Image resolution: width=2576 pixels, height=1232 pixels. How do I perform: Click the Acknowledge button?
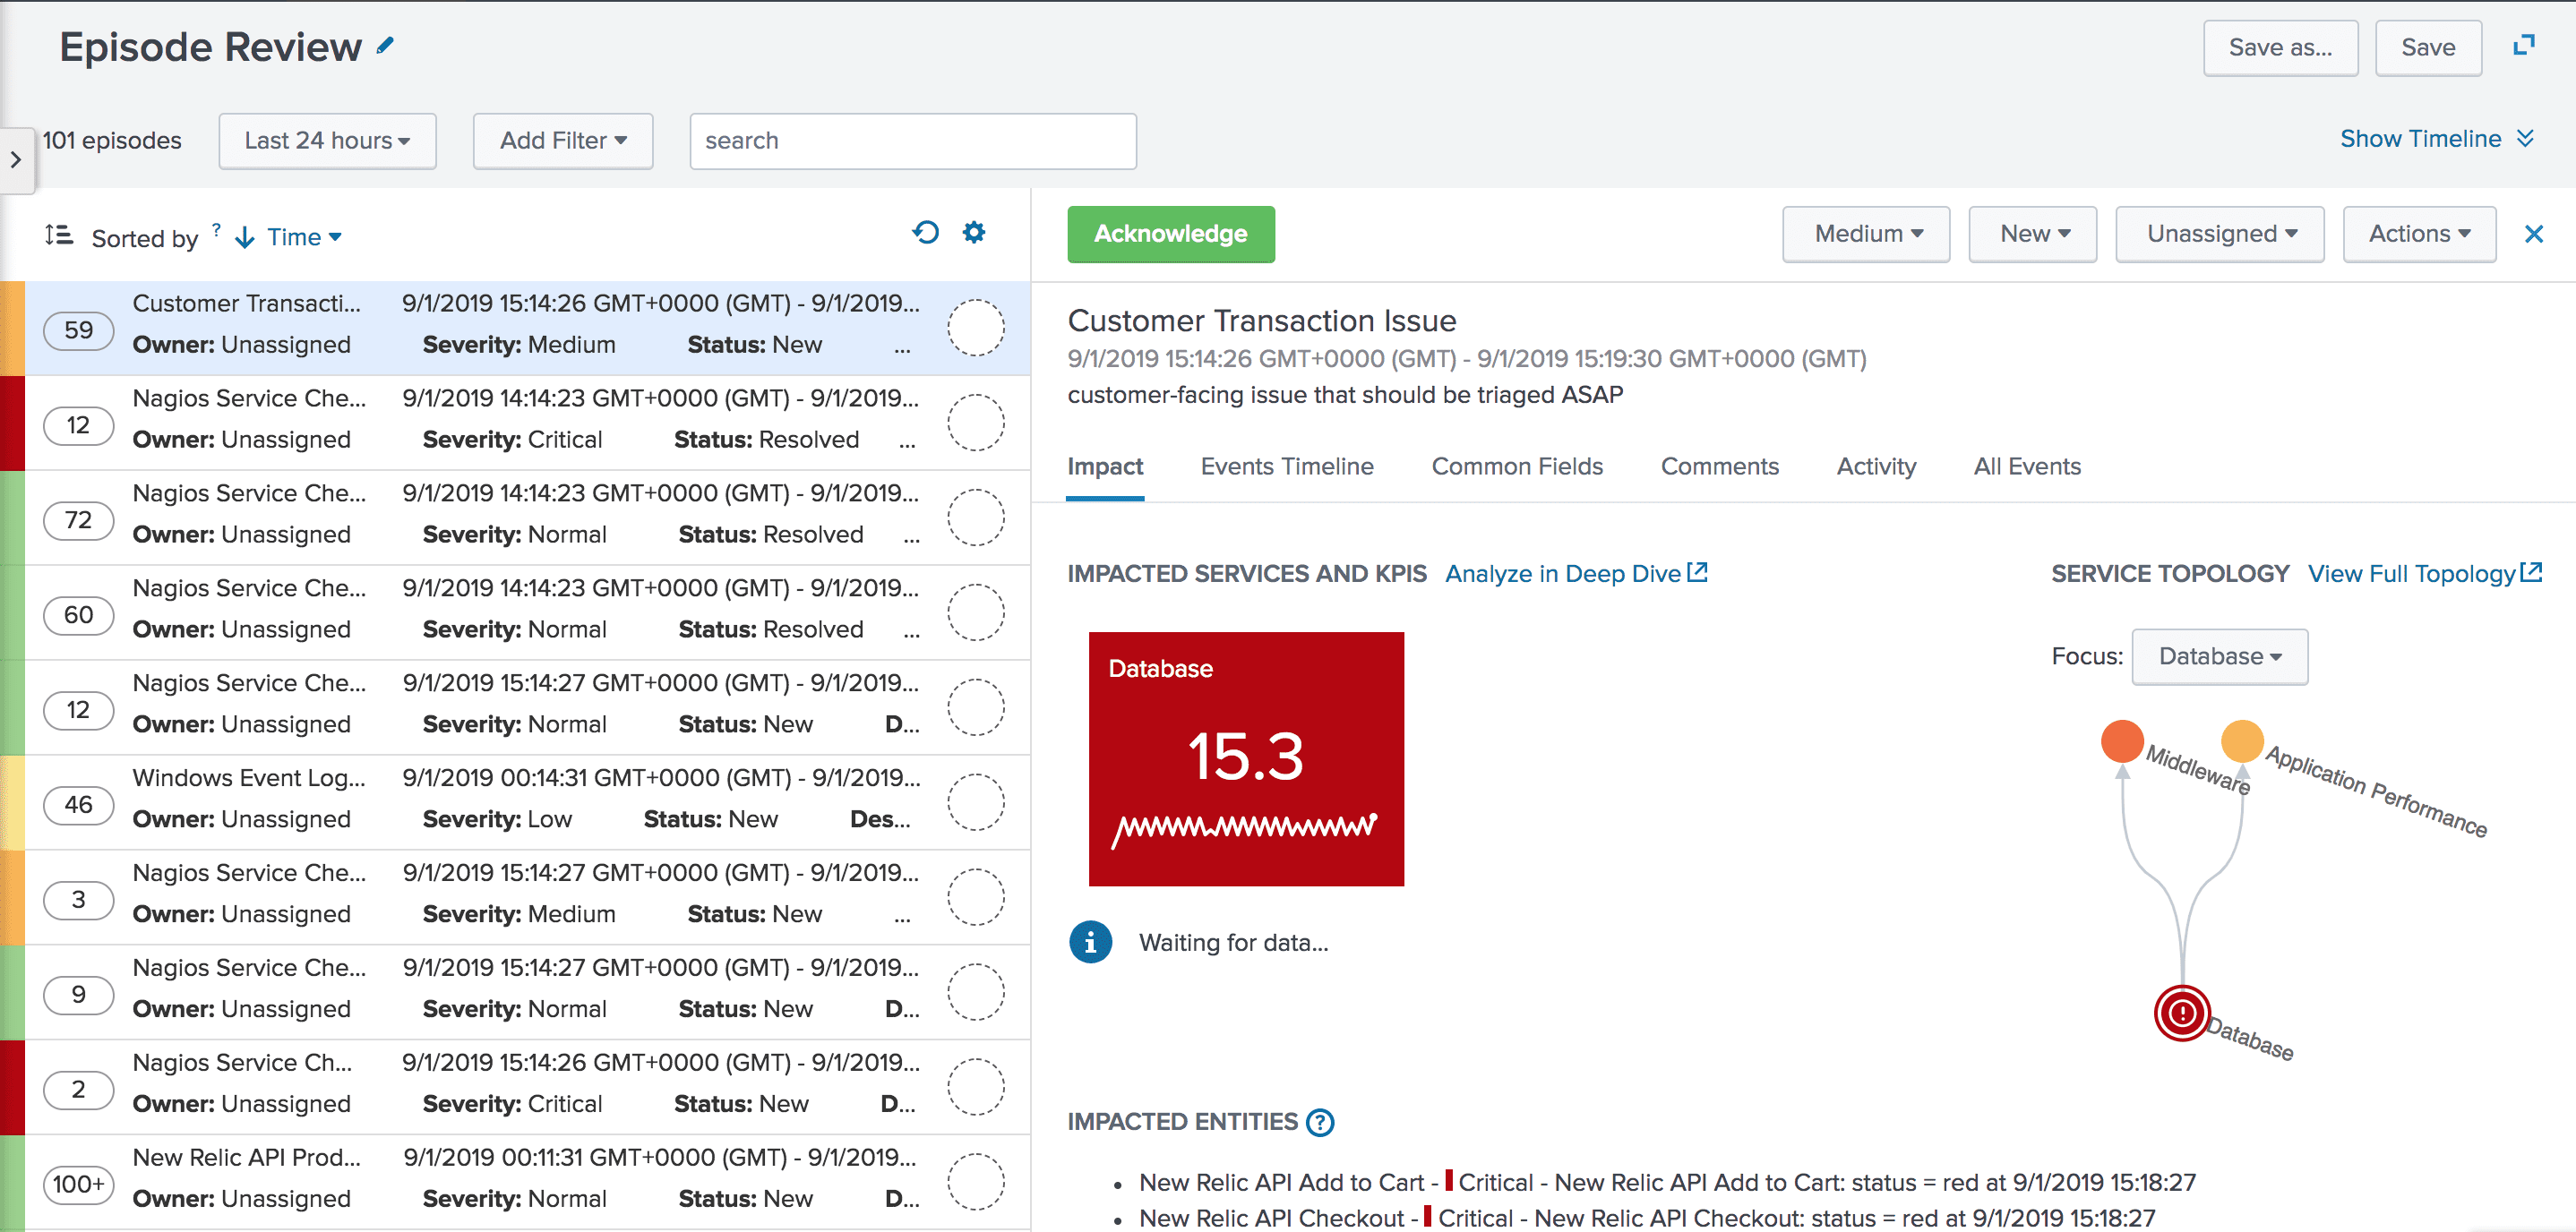point(1171,234)
